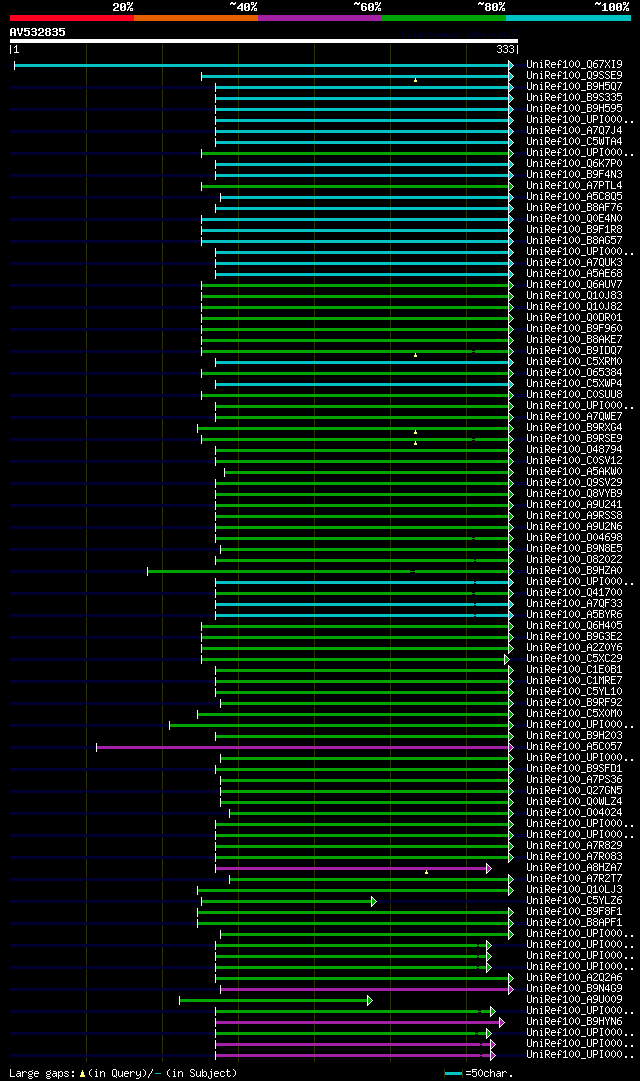The width and height of the screenshot is (640, 1081).
Task: Open the UniRef100_A5AE68 hit link
Action: click(574, 274)
